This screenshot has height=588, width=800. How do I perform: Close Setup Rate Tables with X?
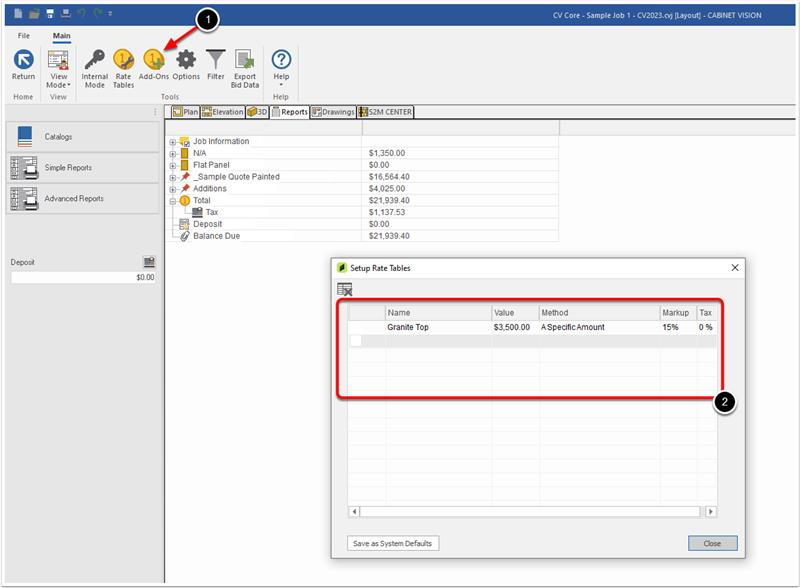(x=735, y=268)
